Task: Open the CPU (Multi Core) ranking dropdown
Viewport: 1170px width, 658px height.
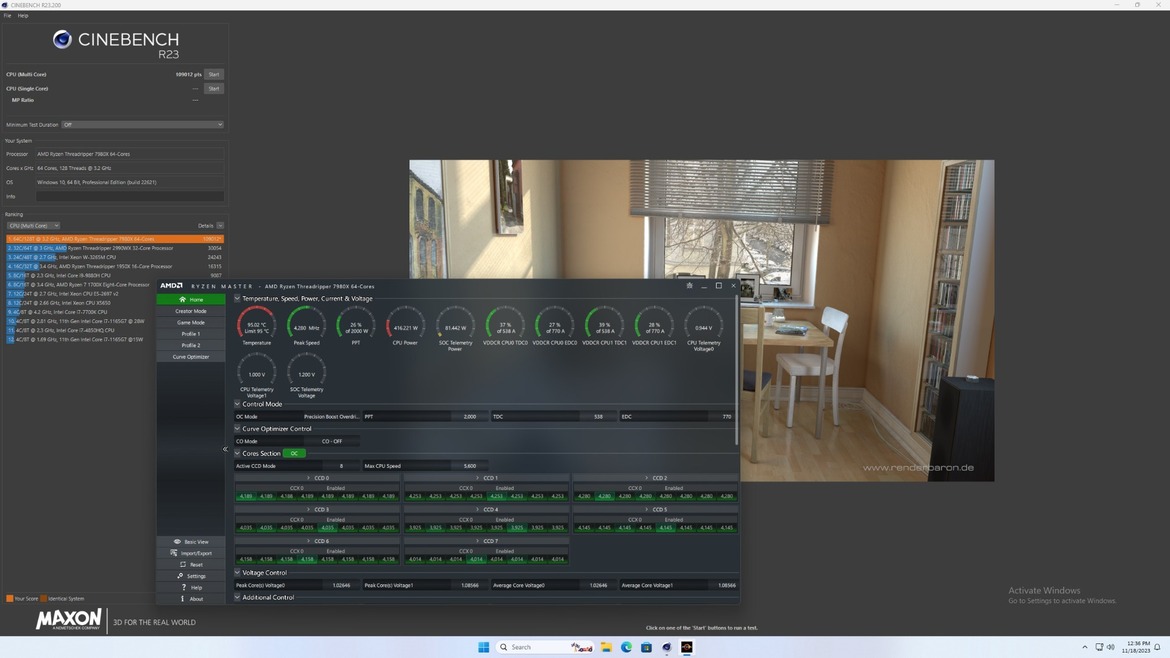Action: coord(33,226)
